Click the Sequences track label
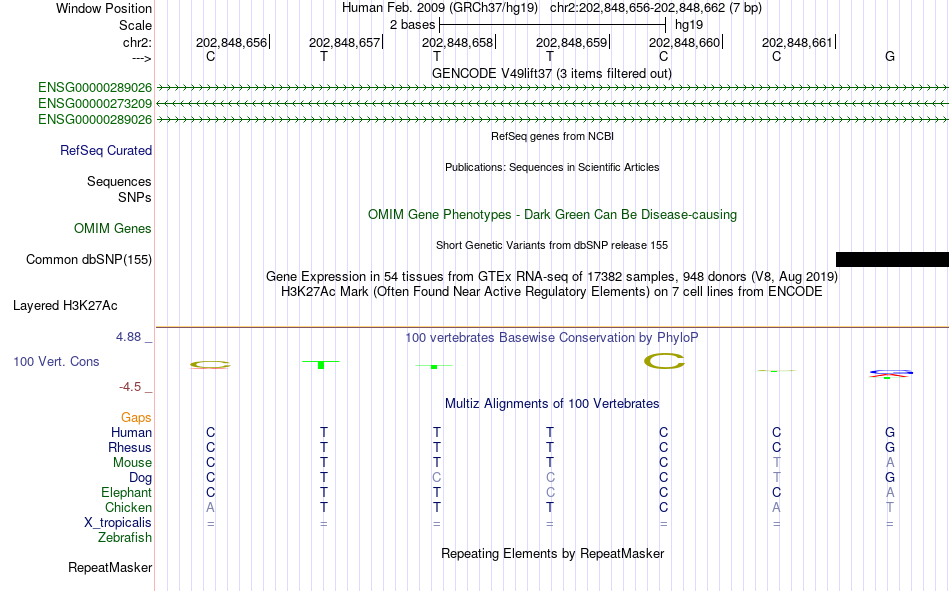 click(x=119, y=181)
